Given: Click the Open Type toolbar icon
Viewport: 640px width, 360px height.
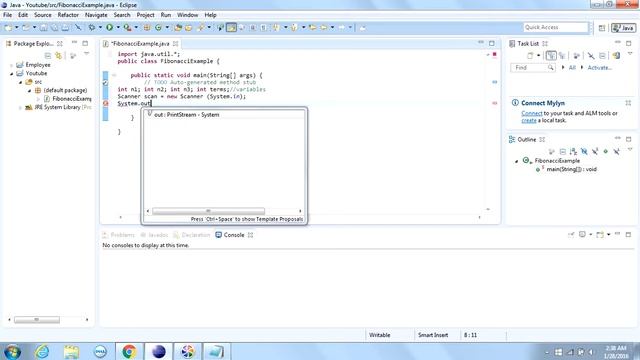Looking at the screenshot, I should 178,27.
